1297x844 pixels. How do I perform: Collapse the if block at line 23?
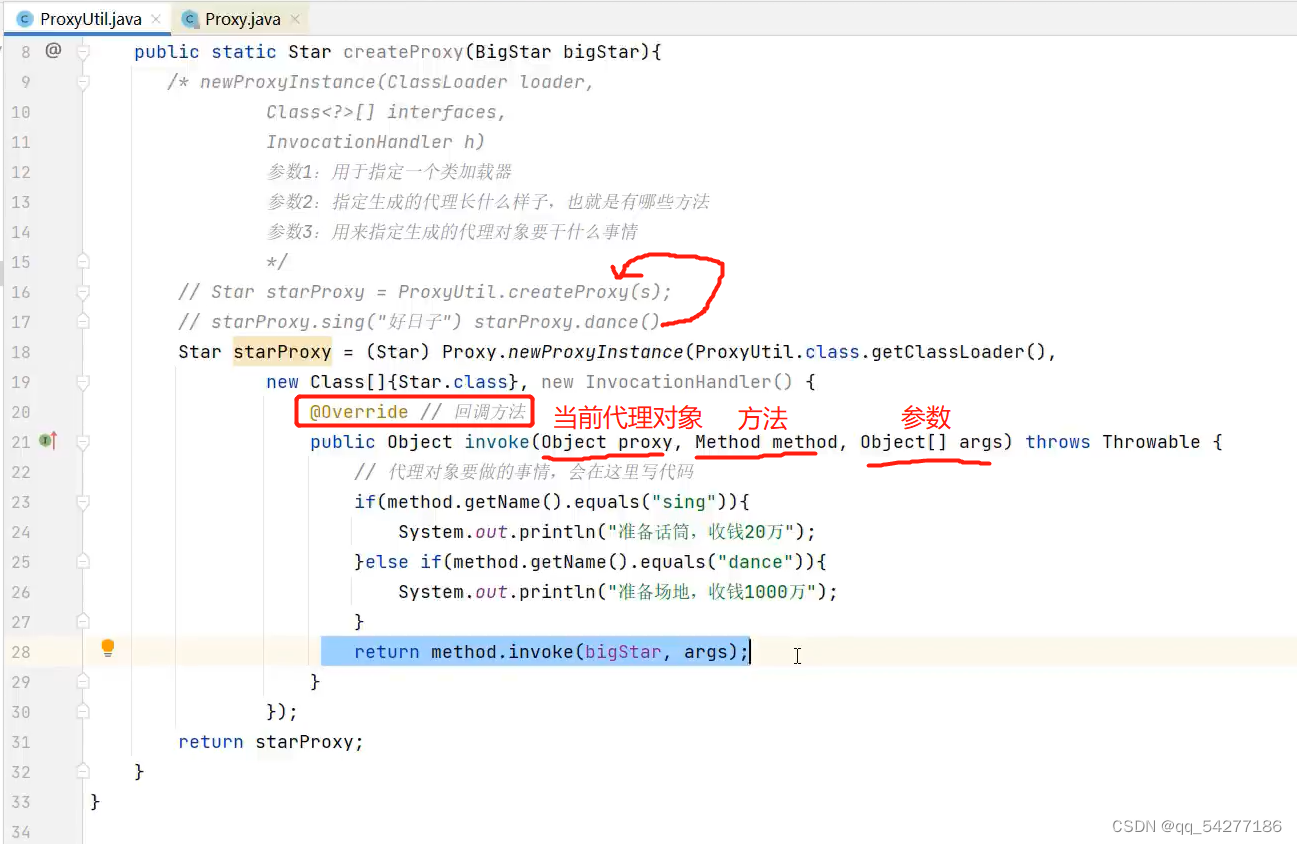[x=83, y=502]
